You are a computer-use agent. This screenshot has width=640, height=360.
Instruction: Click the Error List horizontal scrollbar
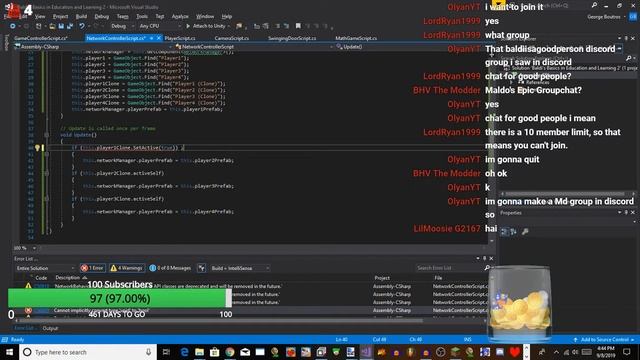[220, 321]
